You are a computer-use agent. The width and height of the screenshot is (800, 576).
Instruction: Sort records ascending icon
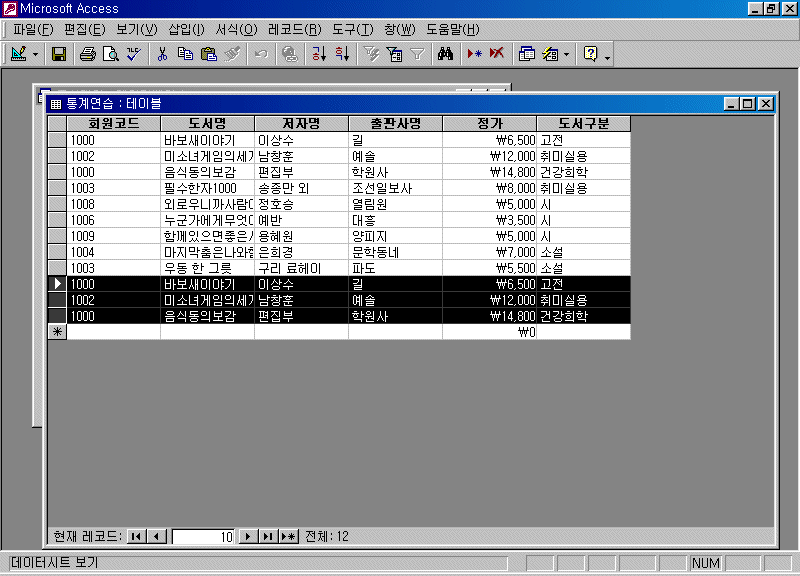tap(318, 54)
